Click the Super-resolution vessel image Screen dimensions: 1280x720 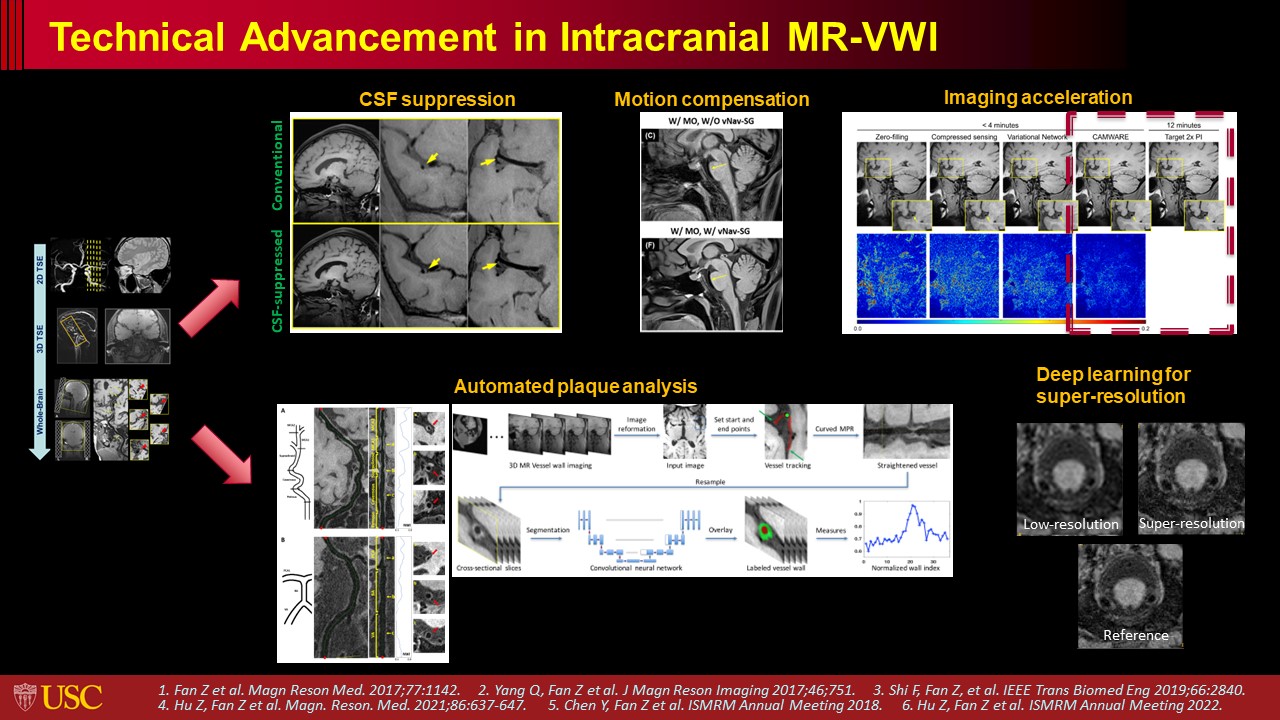(1191, 477)
